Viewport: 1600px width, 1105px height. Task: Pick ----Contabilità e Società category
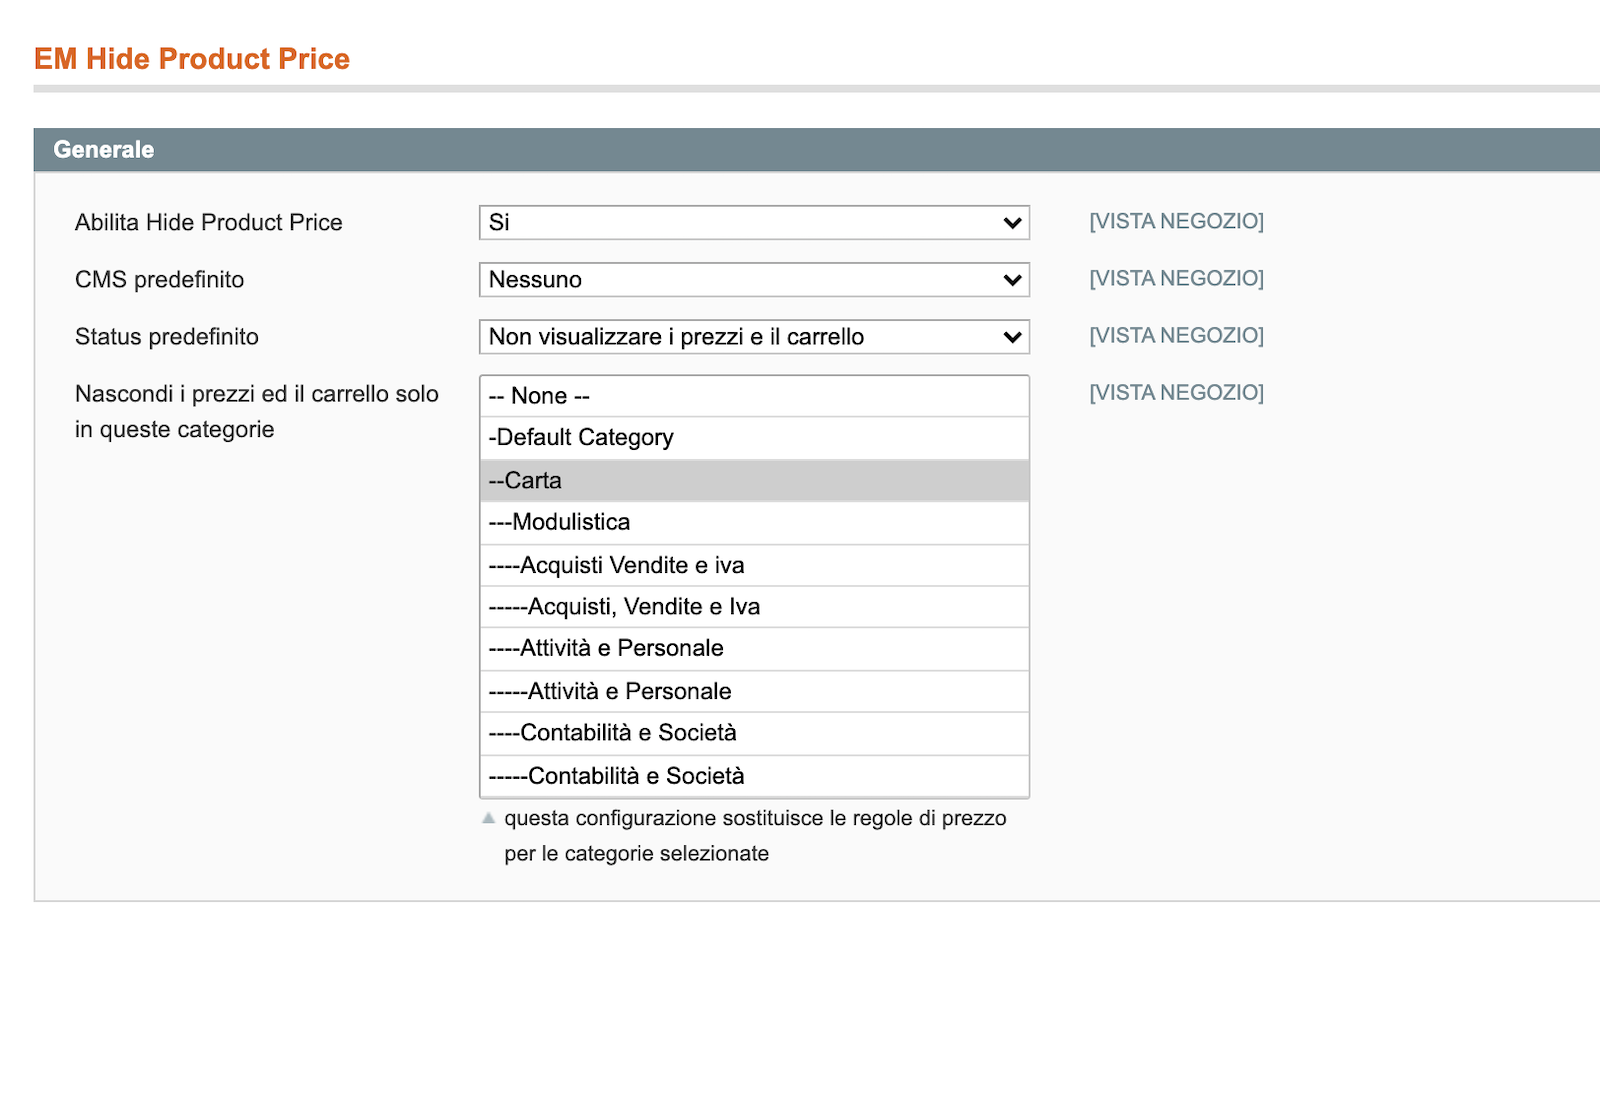click(754, 733)
